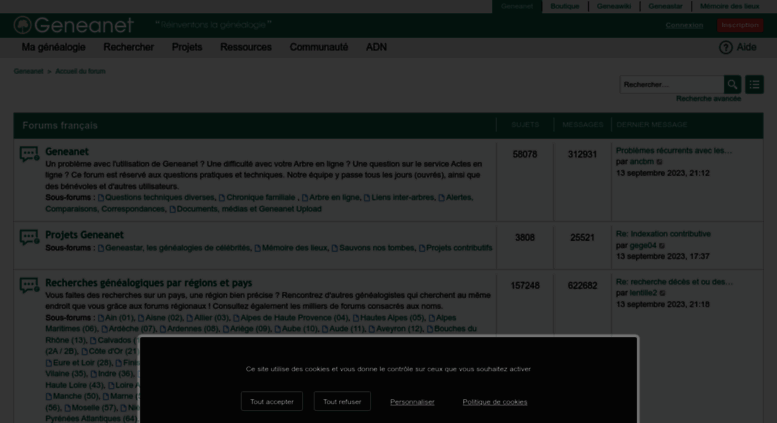
Task: Open Ressources menu
Action: (246, 47)
